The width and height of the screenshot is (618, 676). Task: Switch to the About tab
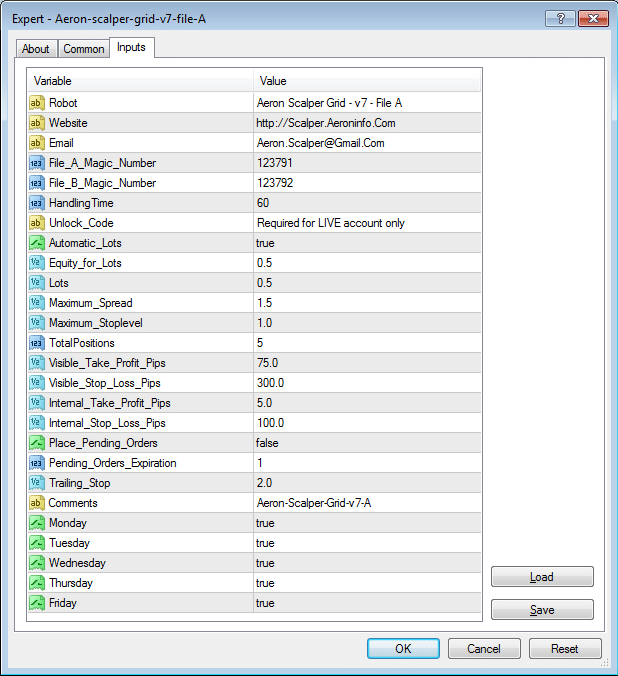point(36,49)
